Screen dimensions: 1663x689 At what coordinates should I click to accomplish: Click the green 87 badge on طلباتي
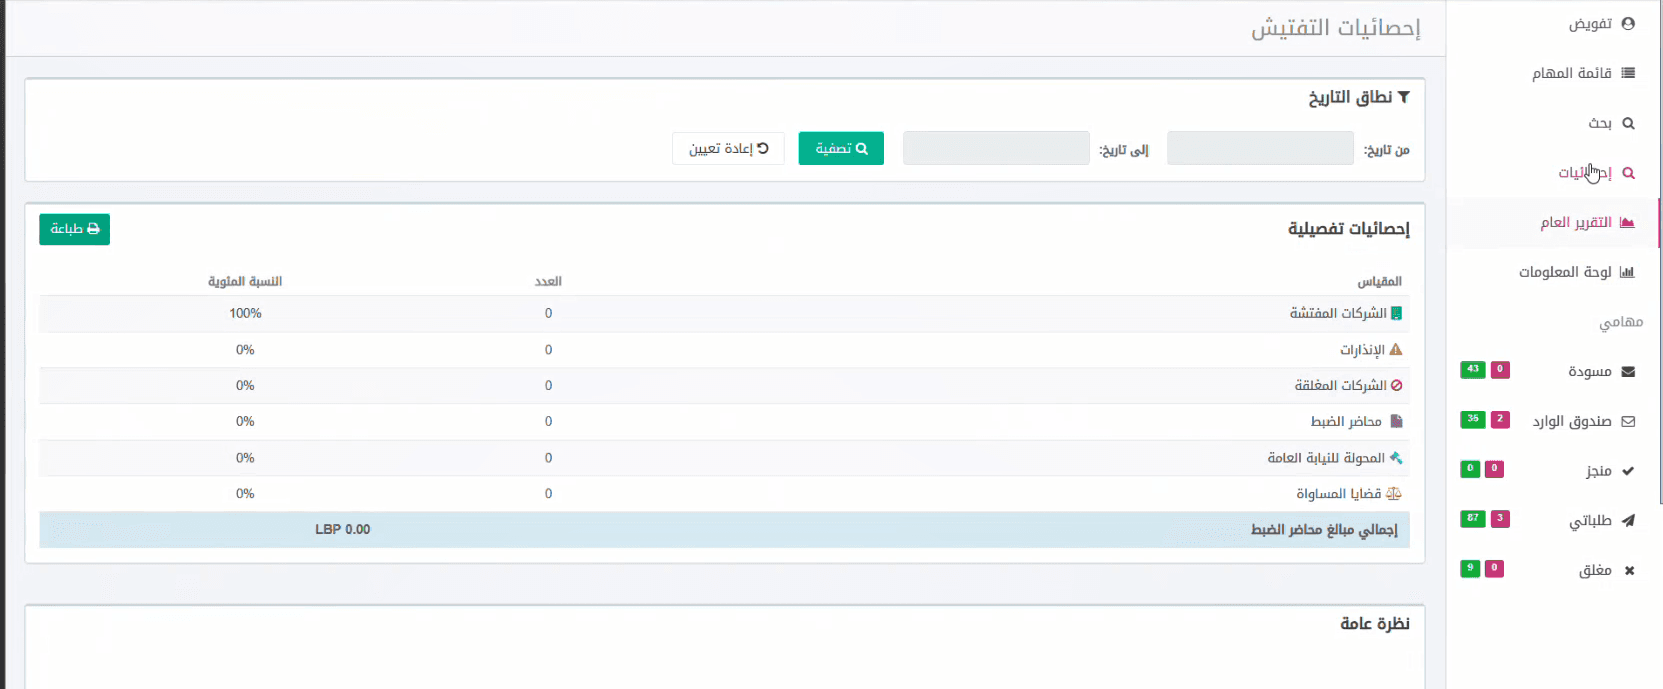click(x=1472, y=518)
